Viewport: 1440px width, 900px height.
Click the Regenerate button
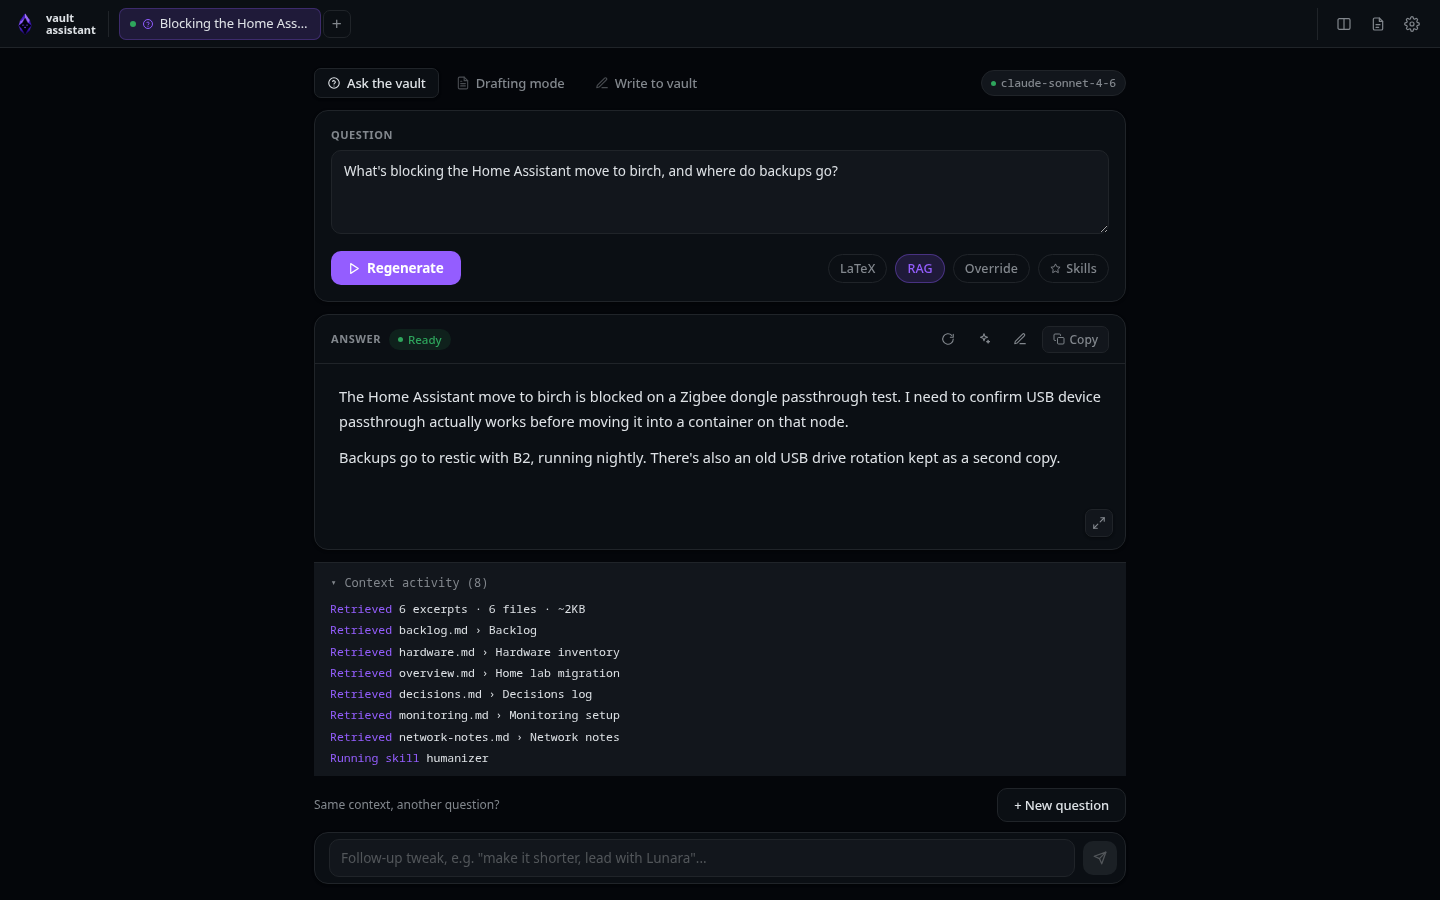(396, 268)
